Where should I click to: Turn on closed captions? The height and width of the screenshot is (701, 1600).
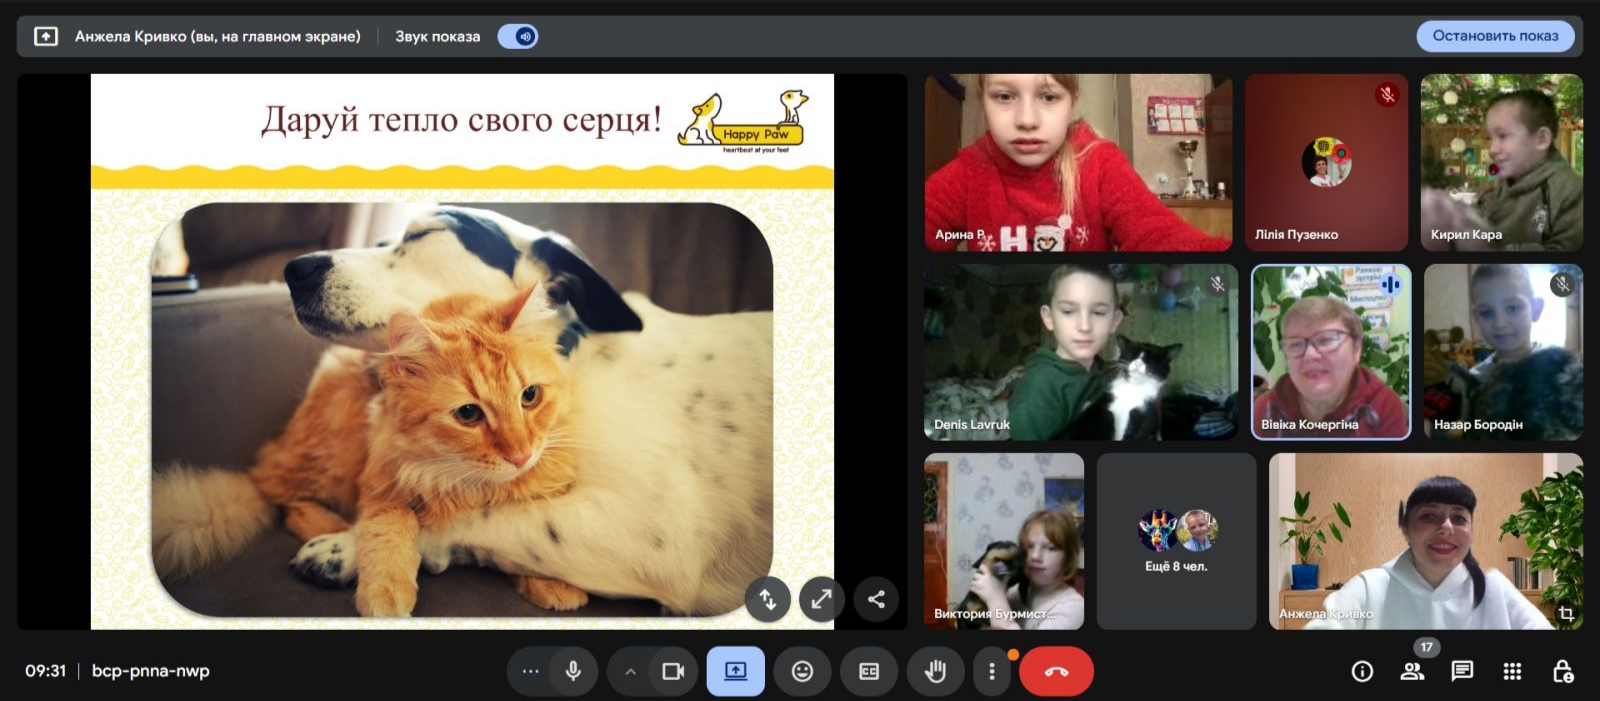pyautogui.click(x=869, y=671)
